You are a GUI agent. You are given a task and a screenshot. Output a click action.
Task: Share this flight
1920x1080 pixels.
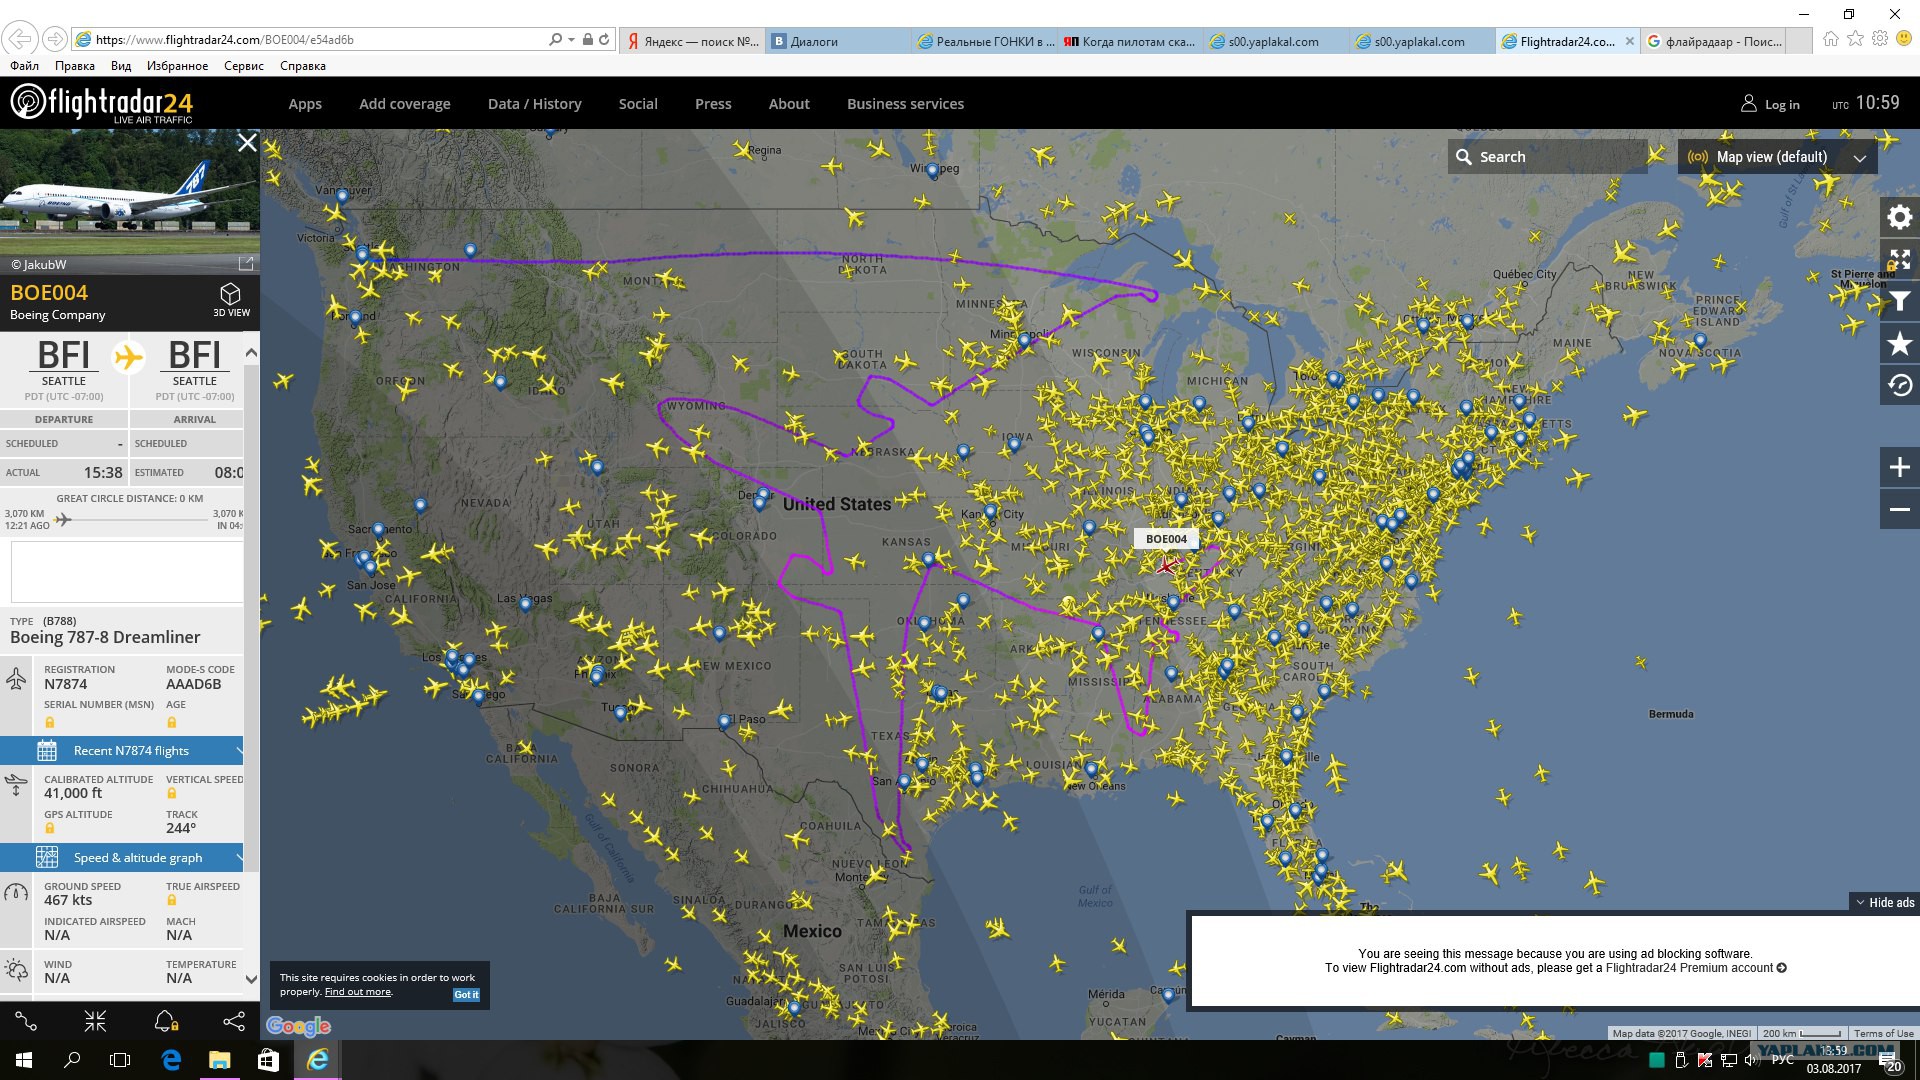[234, 1021]
